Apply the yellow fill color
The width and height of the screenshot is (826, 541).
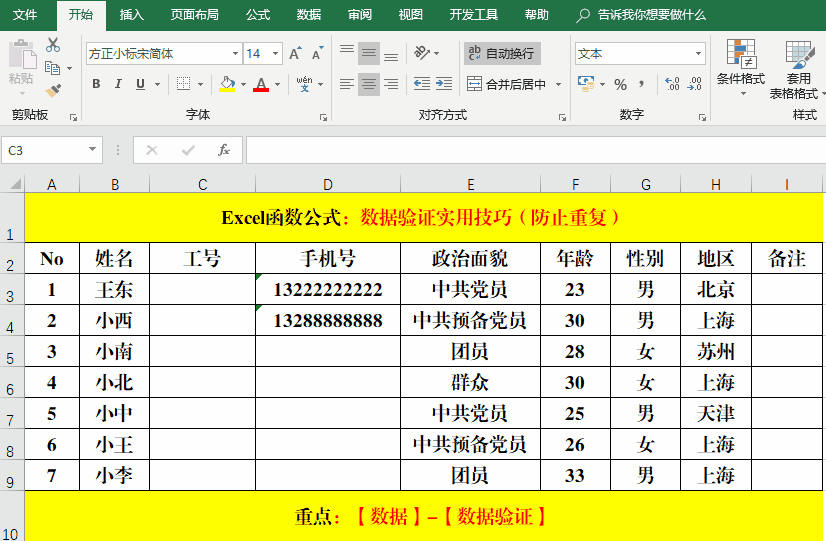coord(227,84)
